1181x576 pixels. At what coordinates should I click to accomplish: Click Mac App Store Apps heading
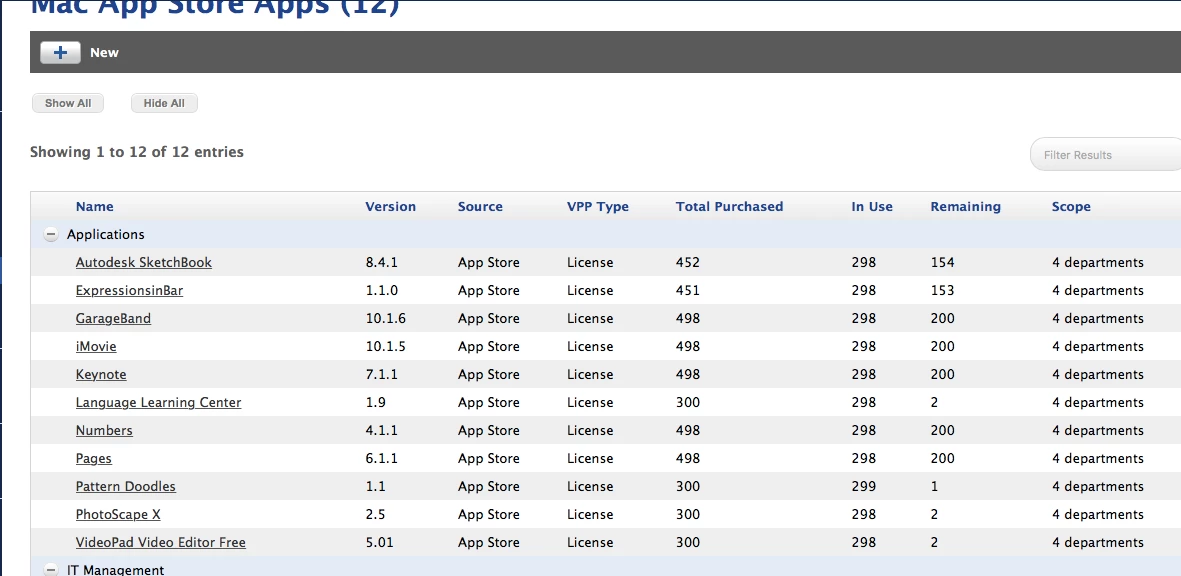pos(215,8)
